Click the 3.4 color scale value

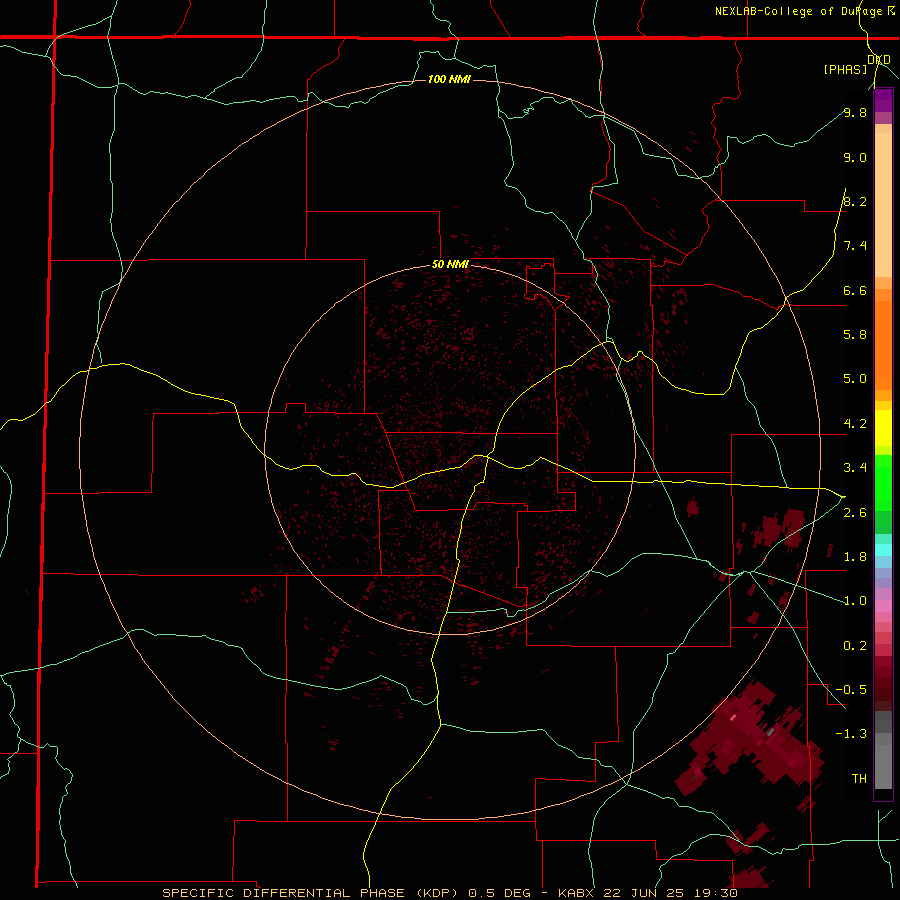(855, 467)
